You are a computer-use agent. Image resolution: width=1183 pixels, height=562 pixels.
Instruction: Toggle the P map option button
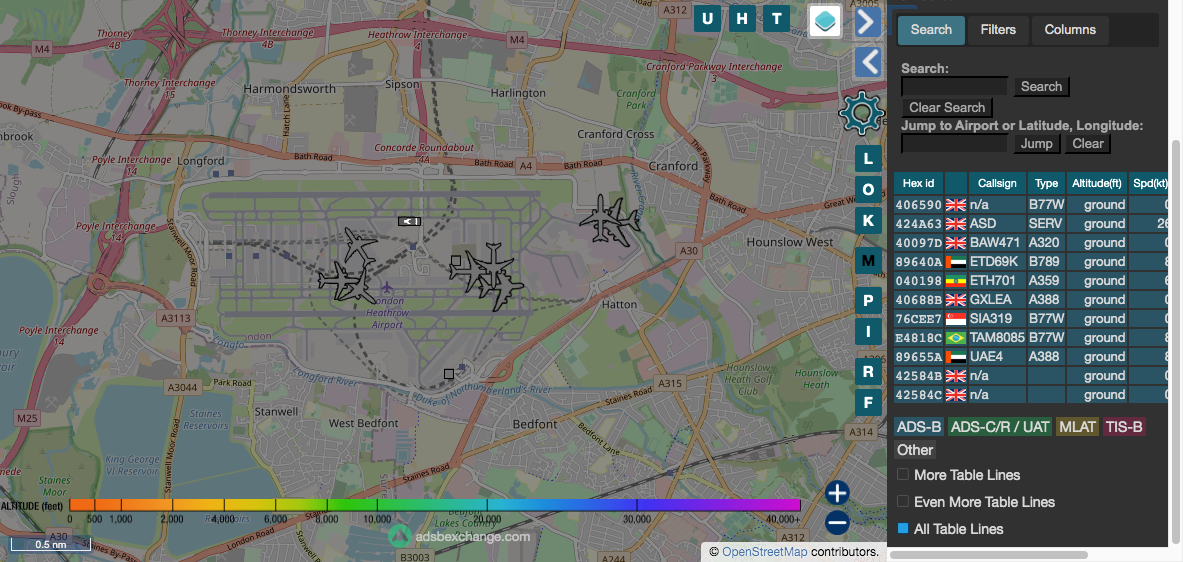tap(868, 301)
